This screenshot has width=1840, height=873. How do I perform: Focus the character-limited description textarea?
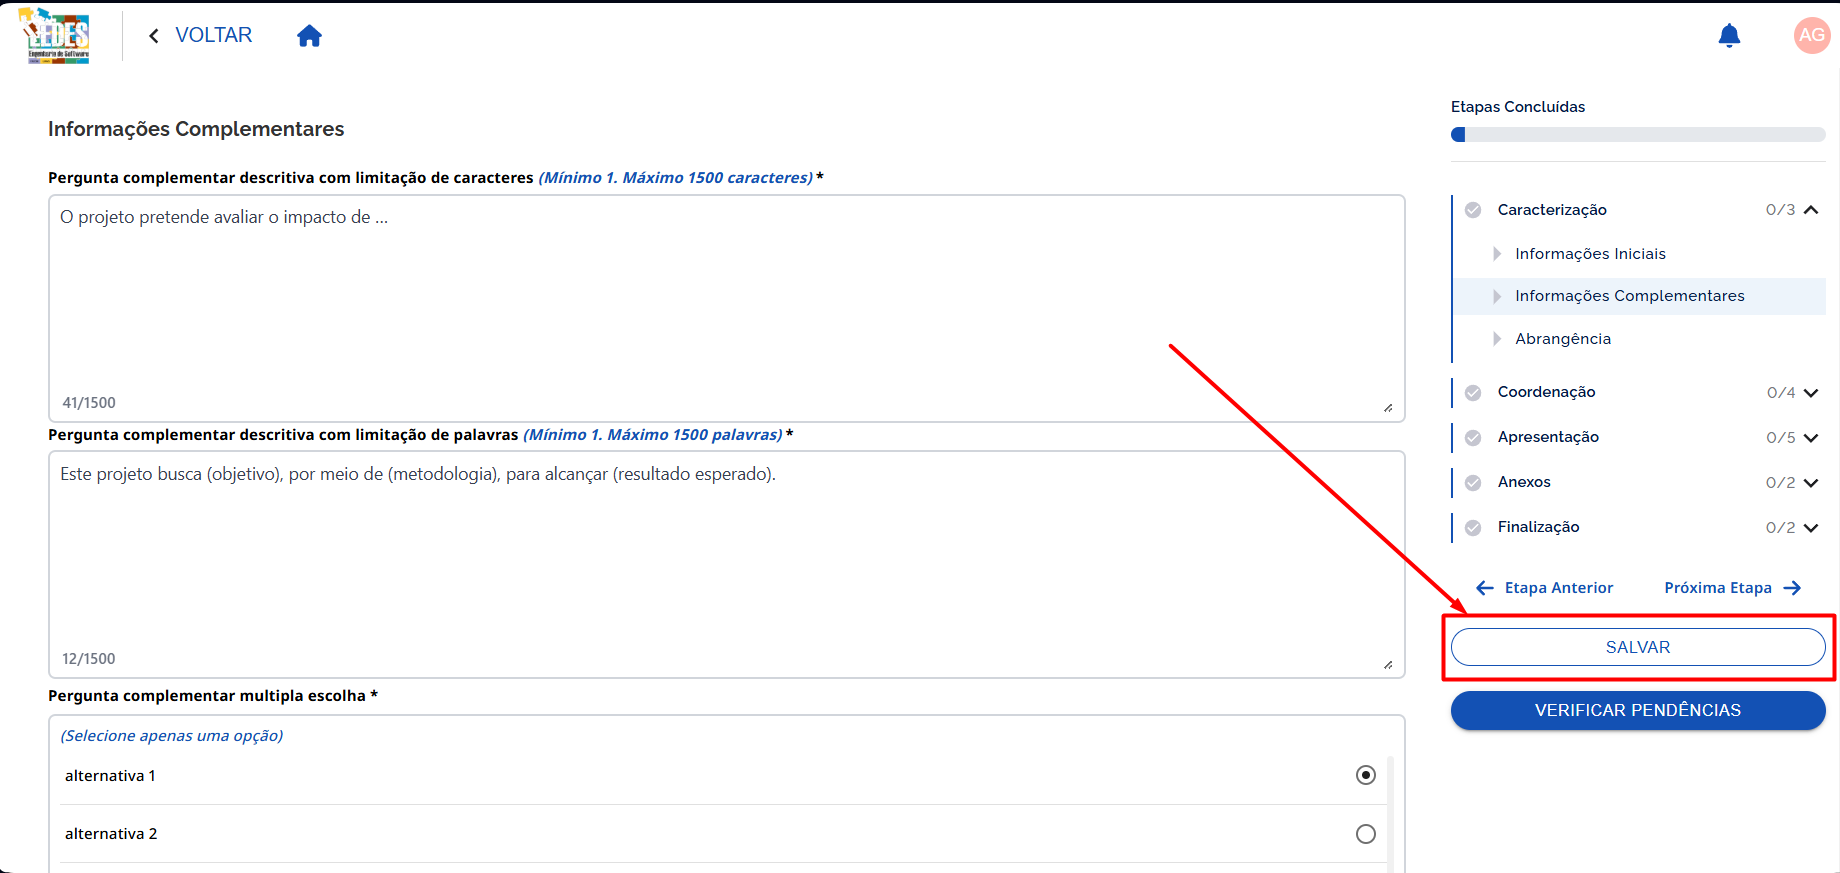[x=727, y=308]
